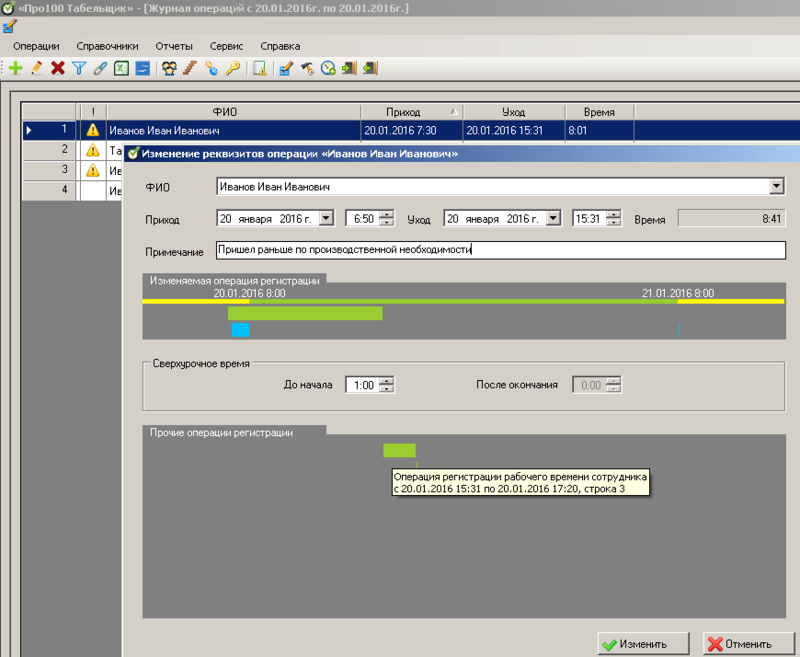Decrease the До начала overtime value
The height and width of the screenshot is (657, 800).
click(x=387, y=389)
